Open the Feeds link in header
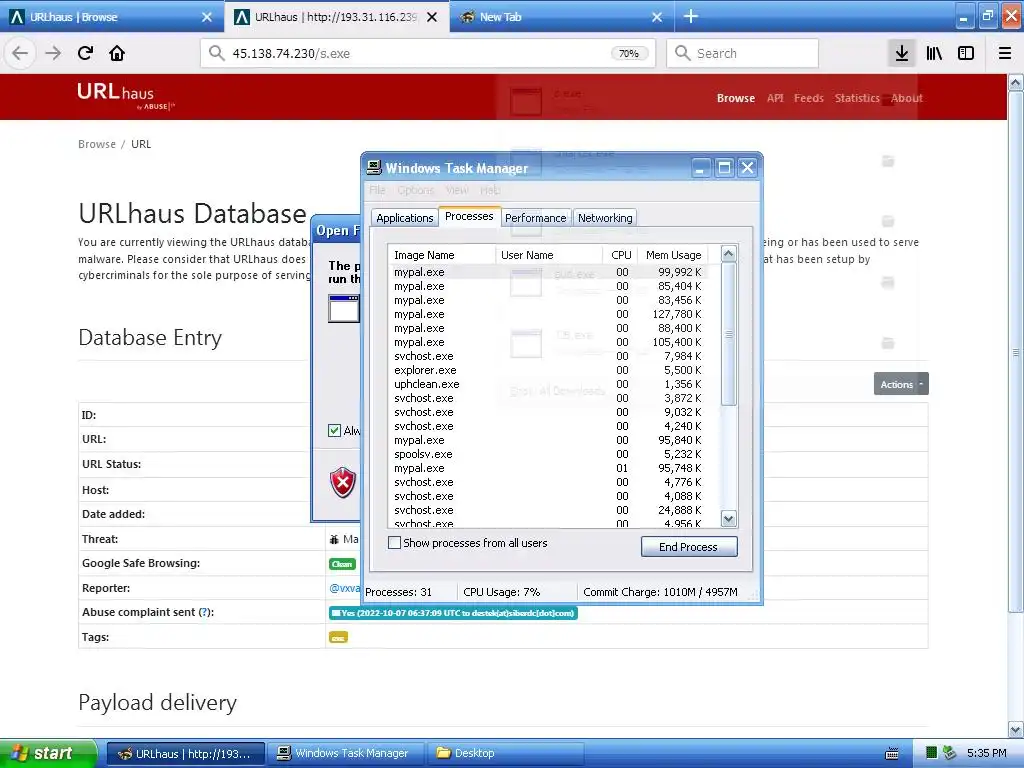This screenshot has width=1024, height=768. click(x=808, y=98)
